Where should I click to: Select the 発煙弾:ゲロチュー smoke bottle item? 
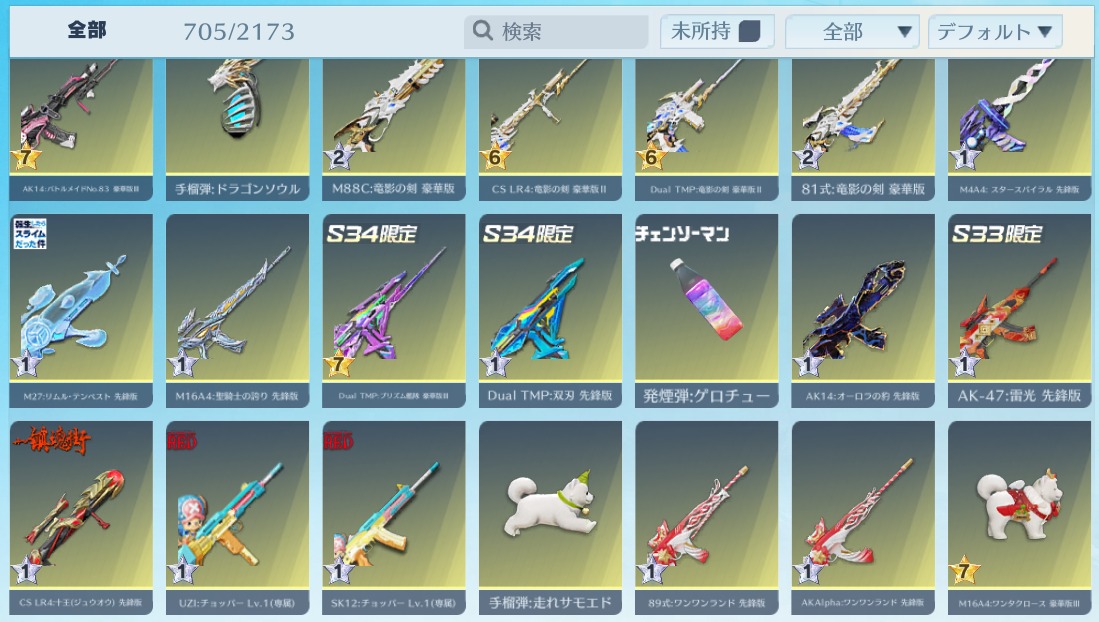coord(706,311)
